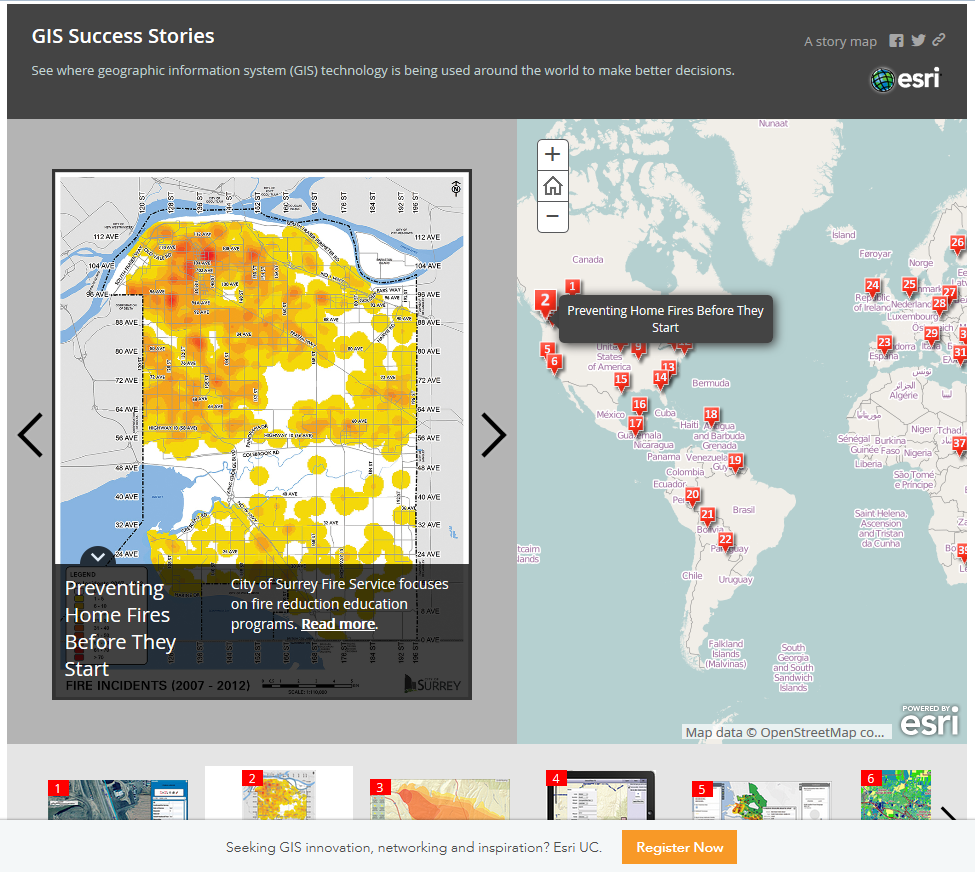Open the Esri logo in header
This screenshot has height=872, width=975.
click(906, 80)
